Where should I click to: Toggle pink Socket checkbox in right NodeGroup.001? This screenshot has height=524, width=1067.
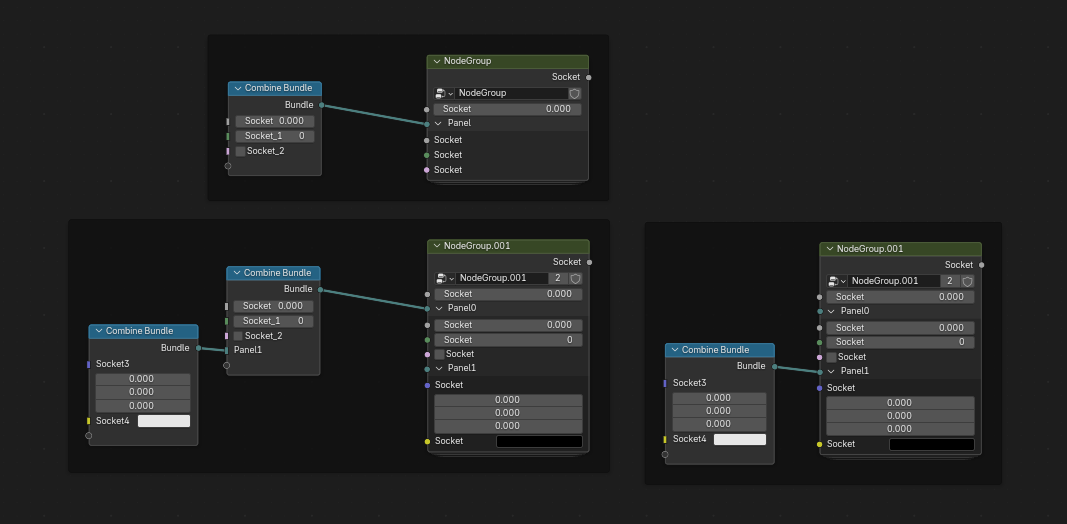(x=832, y=357)
